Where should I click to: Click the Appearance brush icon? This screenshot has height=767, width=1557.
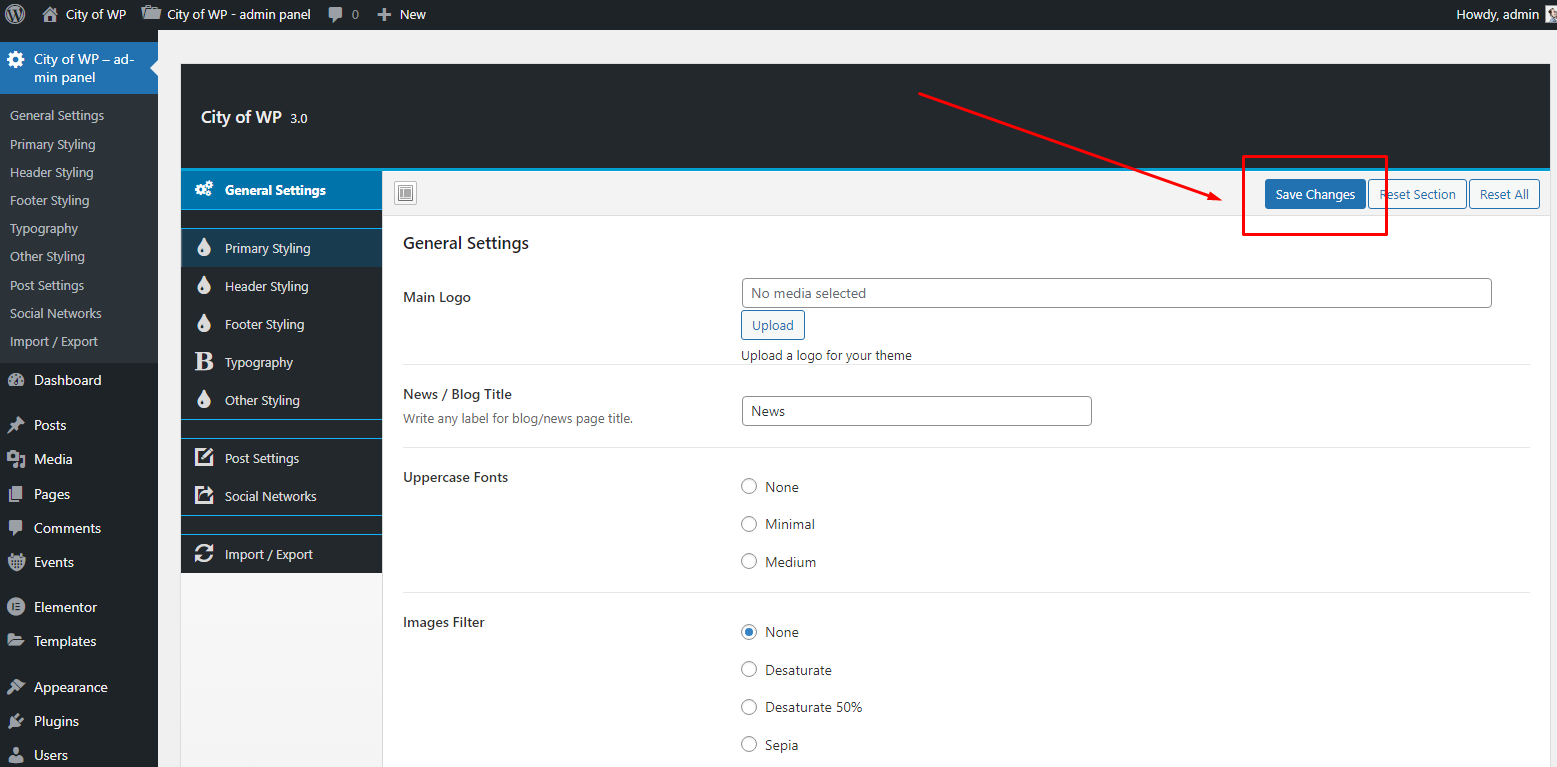(15, 687)
